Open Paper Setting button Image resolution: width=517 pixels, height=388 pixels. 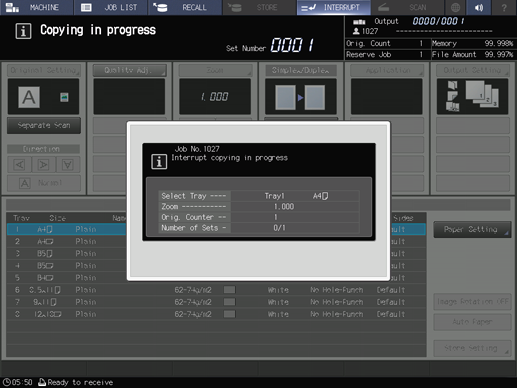(472, 229)
